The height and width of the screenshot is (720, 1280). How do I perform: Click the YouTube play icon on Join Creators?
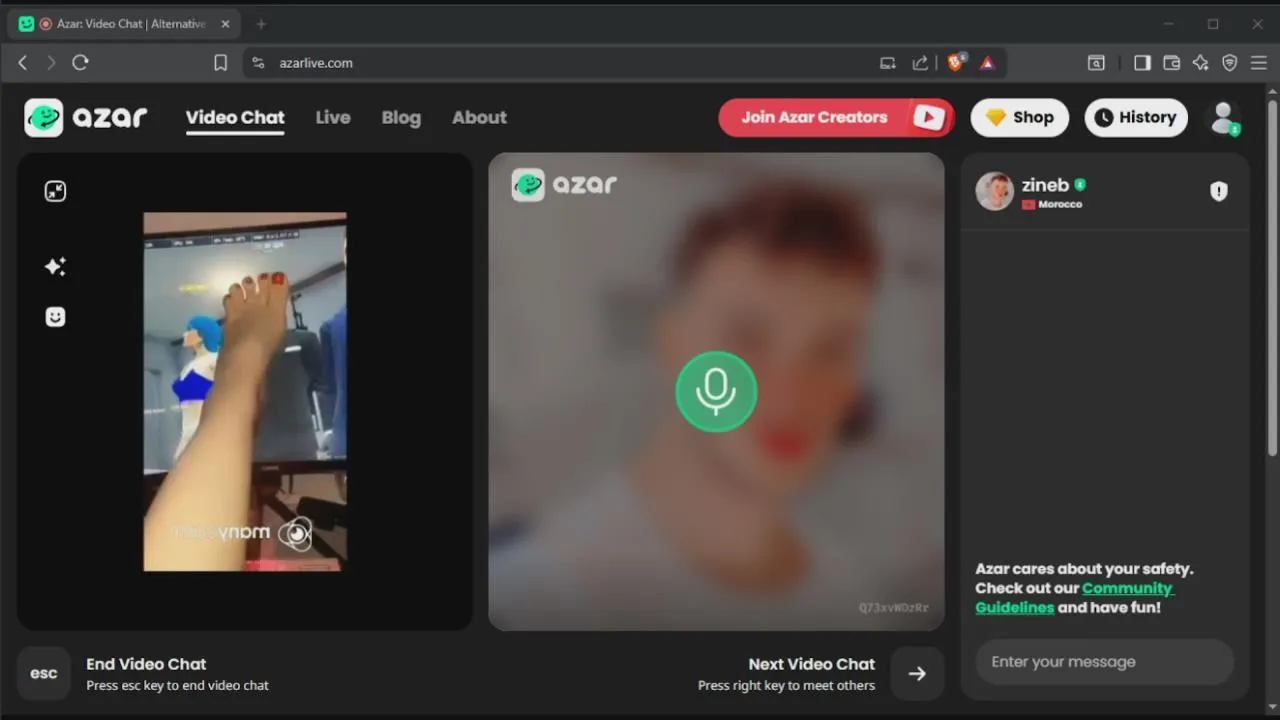(x=928, y=118)
